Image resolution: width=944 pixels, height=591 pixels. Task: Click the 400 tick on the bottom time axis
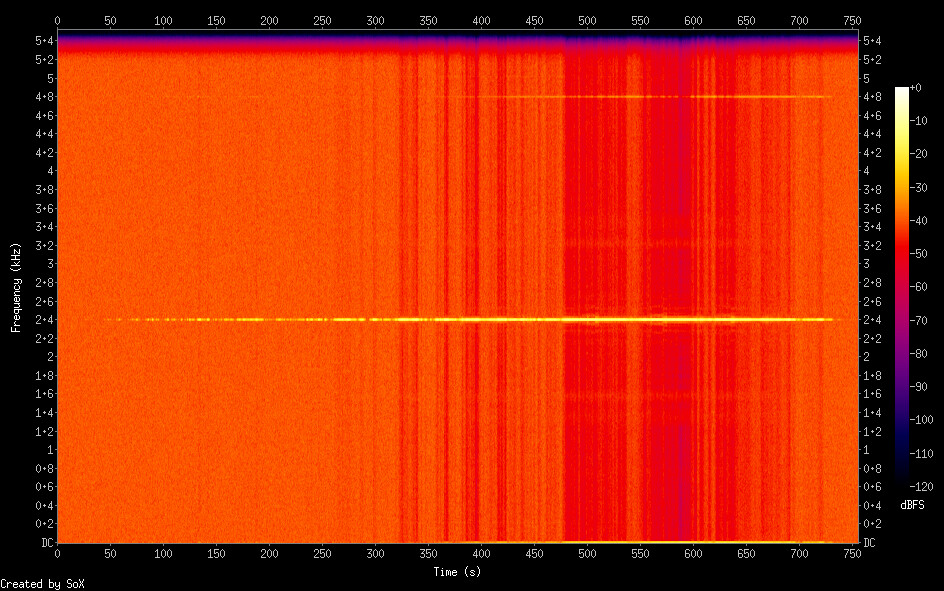481,553
